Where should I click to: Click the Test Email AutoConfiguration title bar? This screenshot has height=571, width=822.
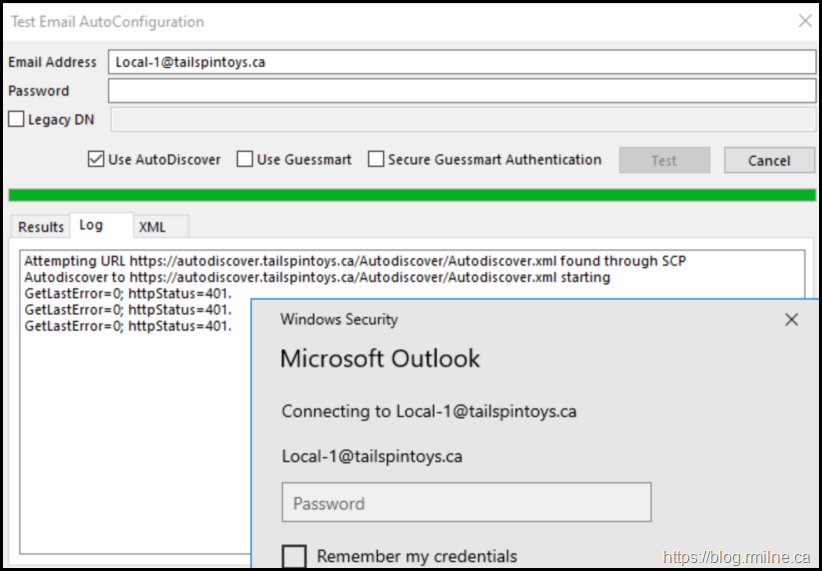coord(300,21)
